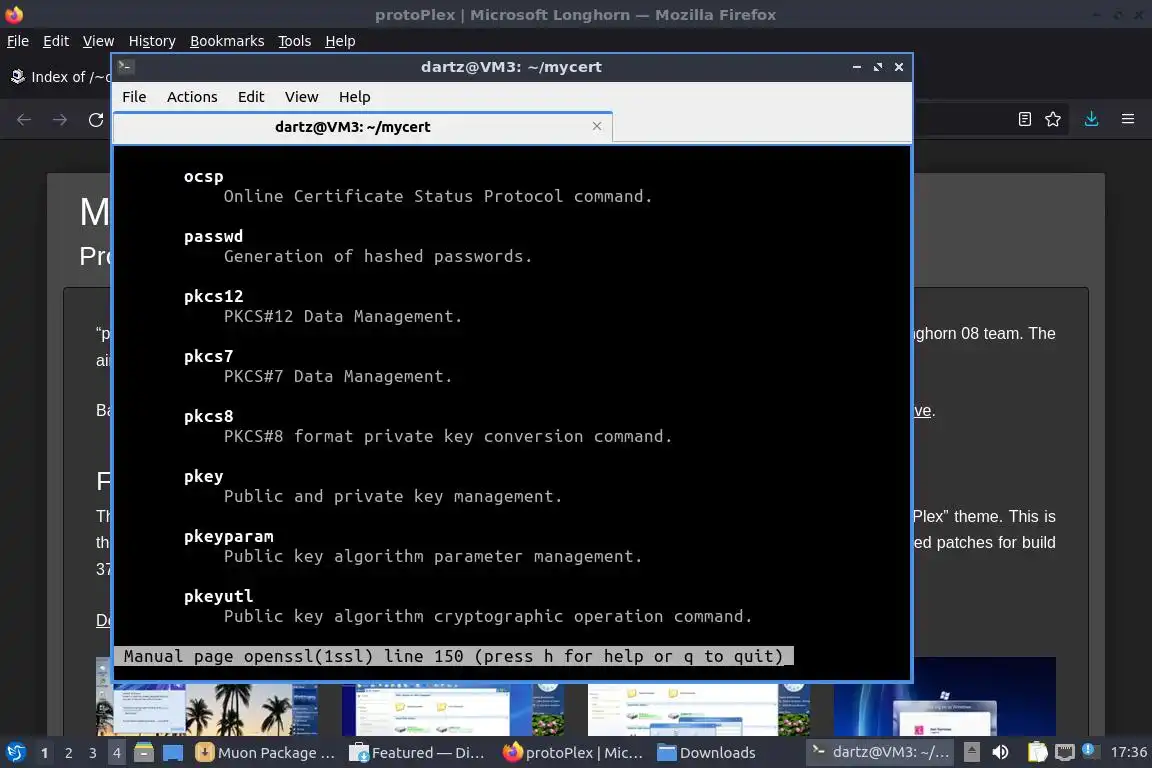Open Firefox Tools menu

(x=295, y=41)
